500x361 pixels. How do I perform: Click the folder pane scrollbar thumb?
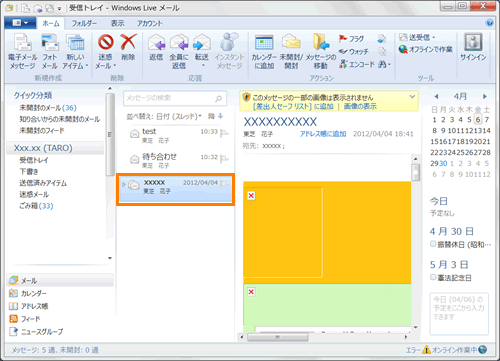pyautogui.click(x=110, y=134)
